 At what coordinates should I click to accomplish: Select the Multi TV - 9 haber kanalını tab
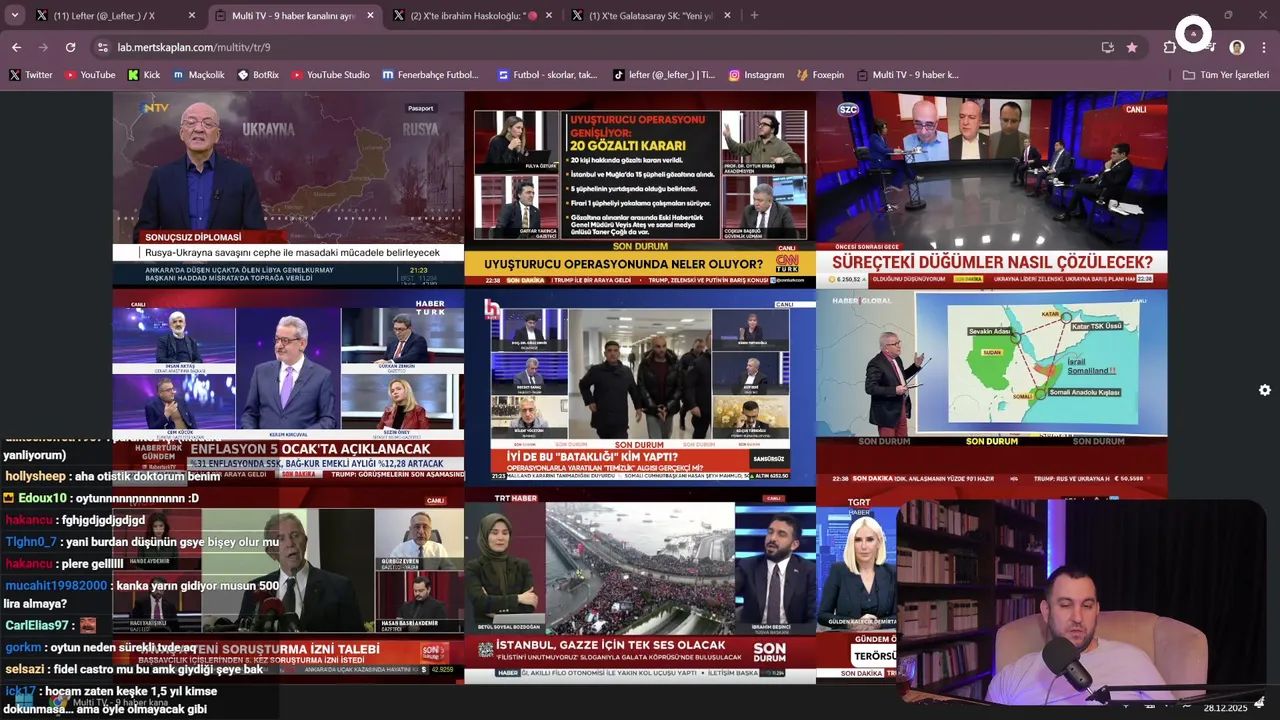tap(293, 16)
